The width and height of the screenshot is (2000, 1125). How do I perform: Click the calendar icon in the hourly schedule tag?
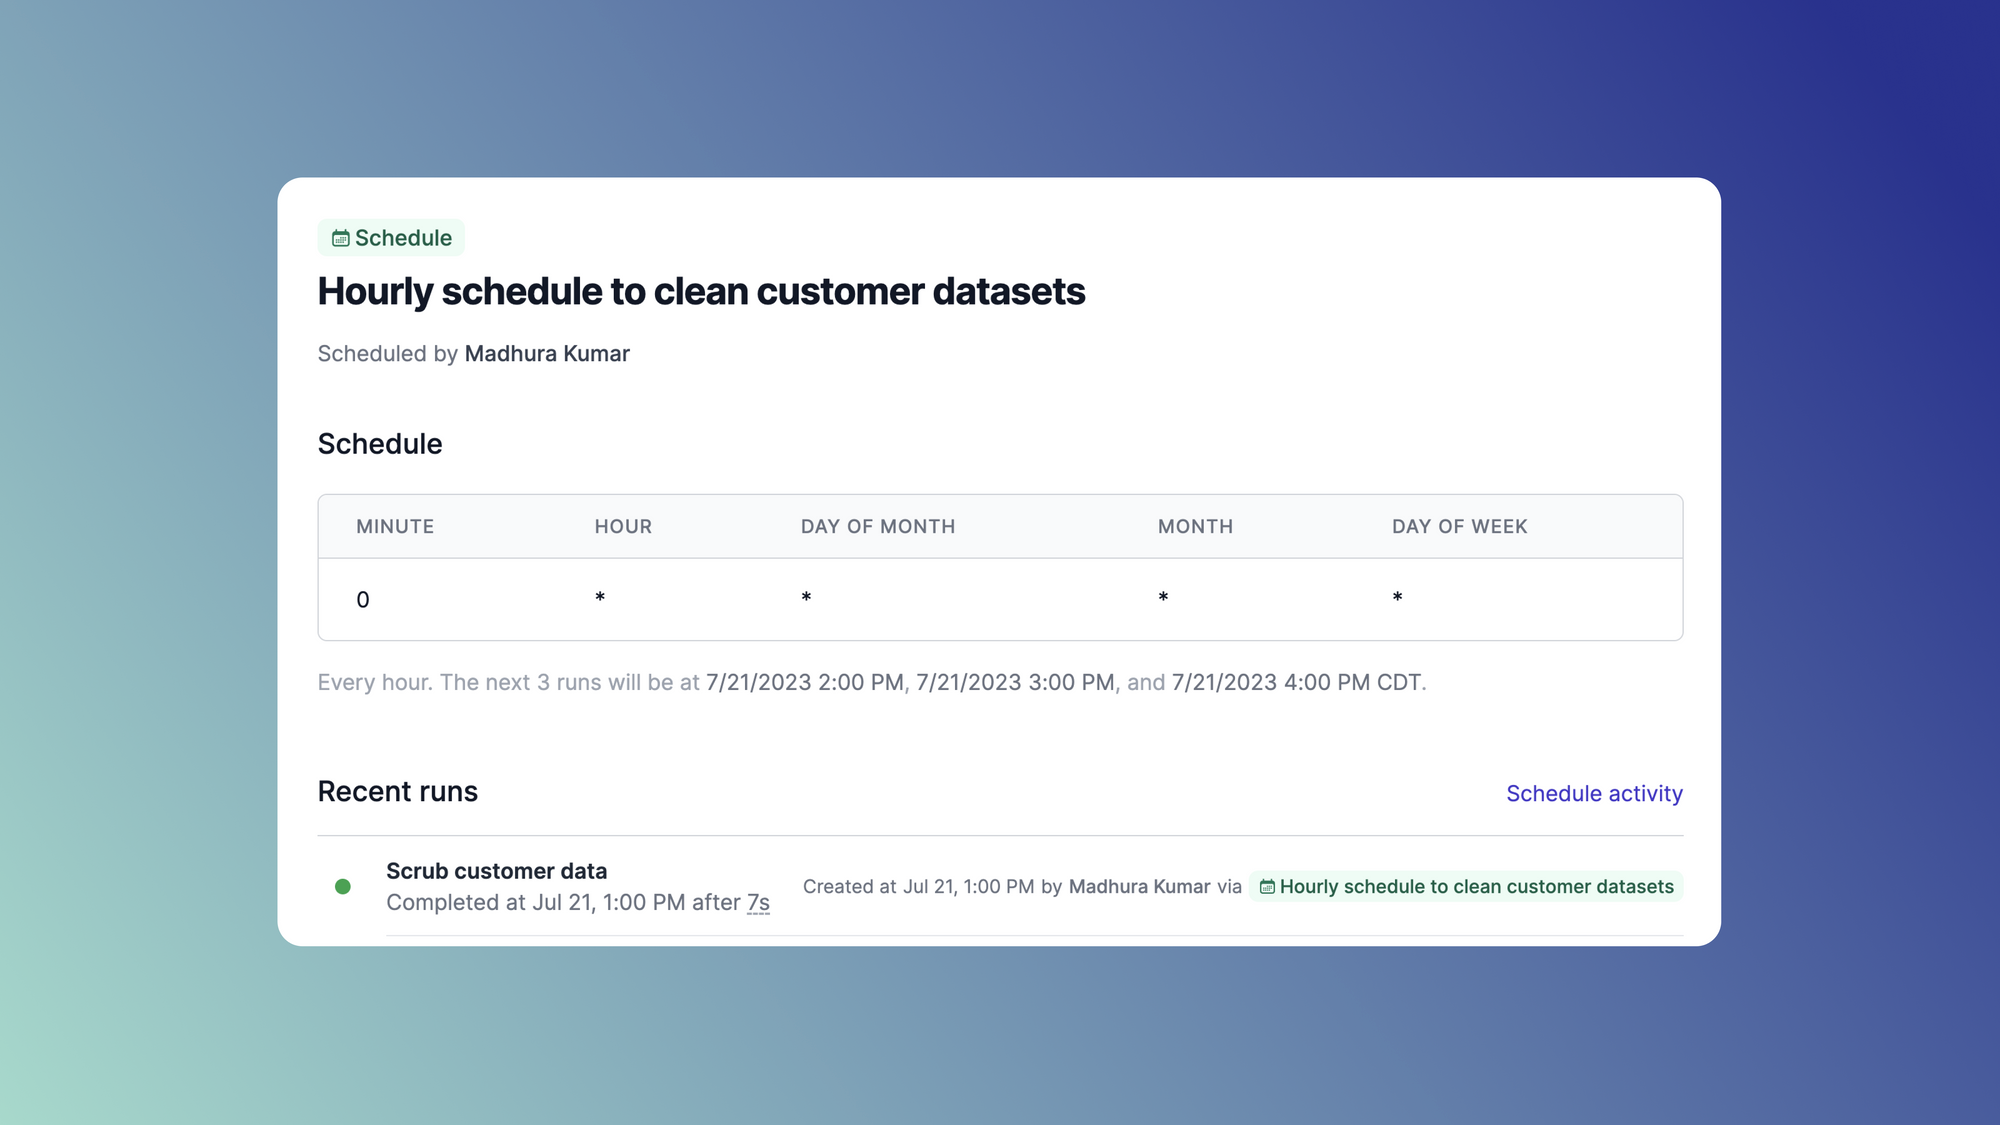coord(1267,887)
